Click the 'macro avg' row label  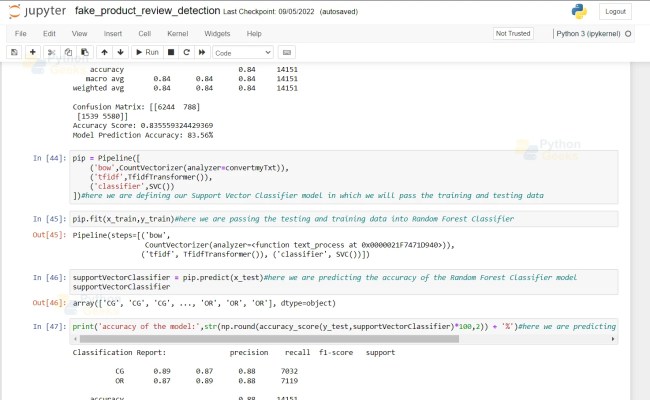click(x=105, y=79)
